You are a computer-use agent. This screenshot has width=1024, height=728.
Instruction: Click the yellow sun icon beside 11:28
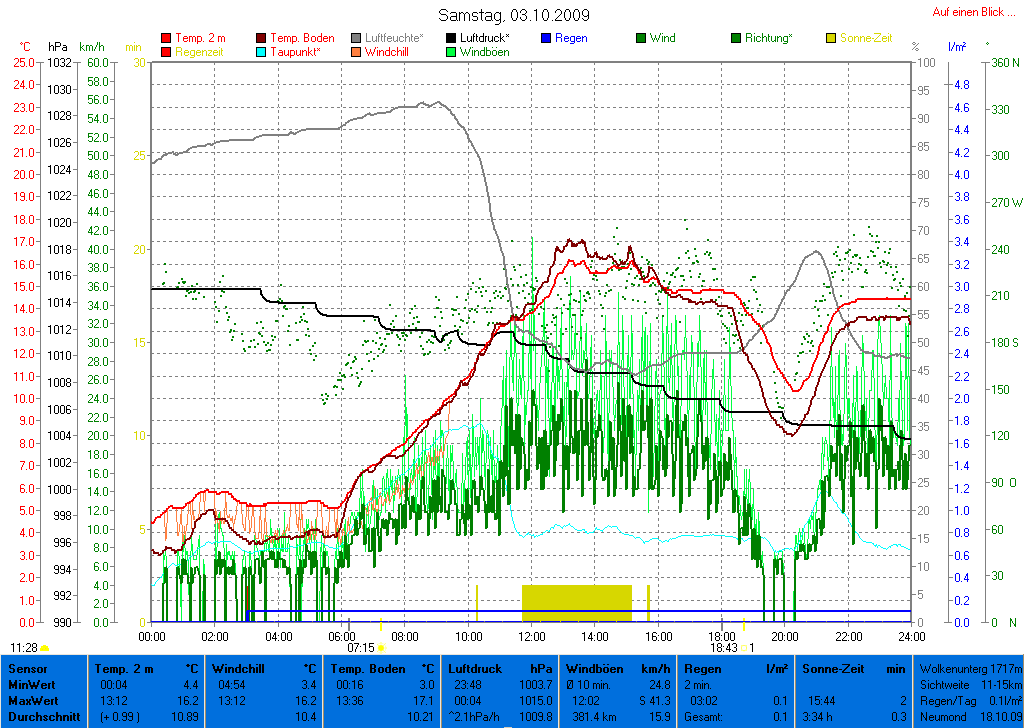pos(44,648)
